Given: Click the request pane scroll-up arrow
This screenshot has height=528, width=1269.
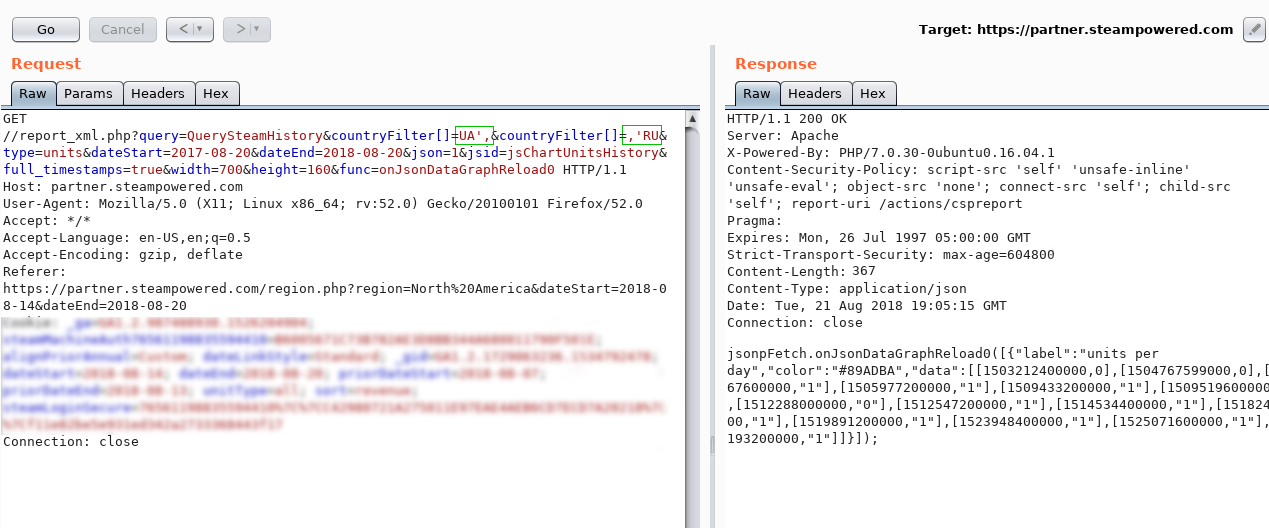Looking at the screenshot, I should 692,118.
